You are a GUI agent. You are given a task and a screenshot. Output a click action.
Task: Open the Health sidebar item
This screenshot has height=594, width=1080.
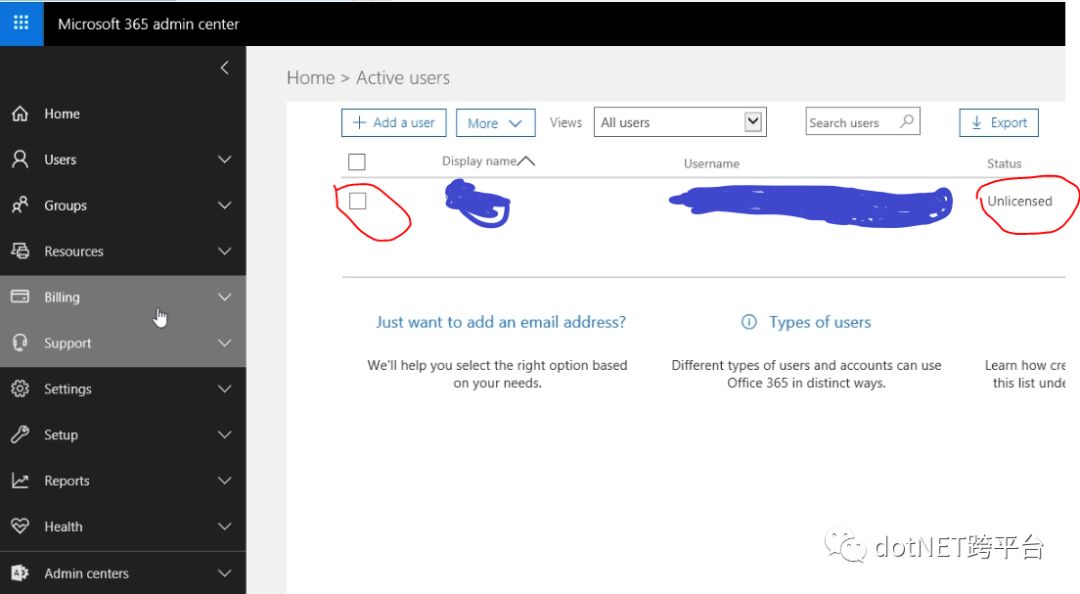(x=123, y=527)
